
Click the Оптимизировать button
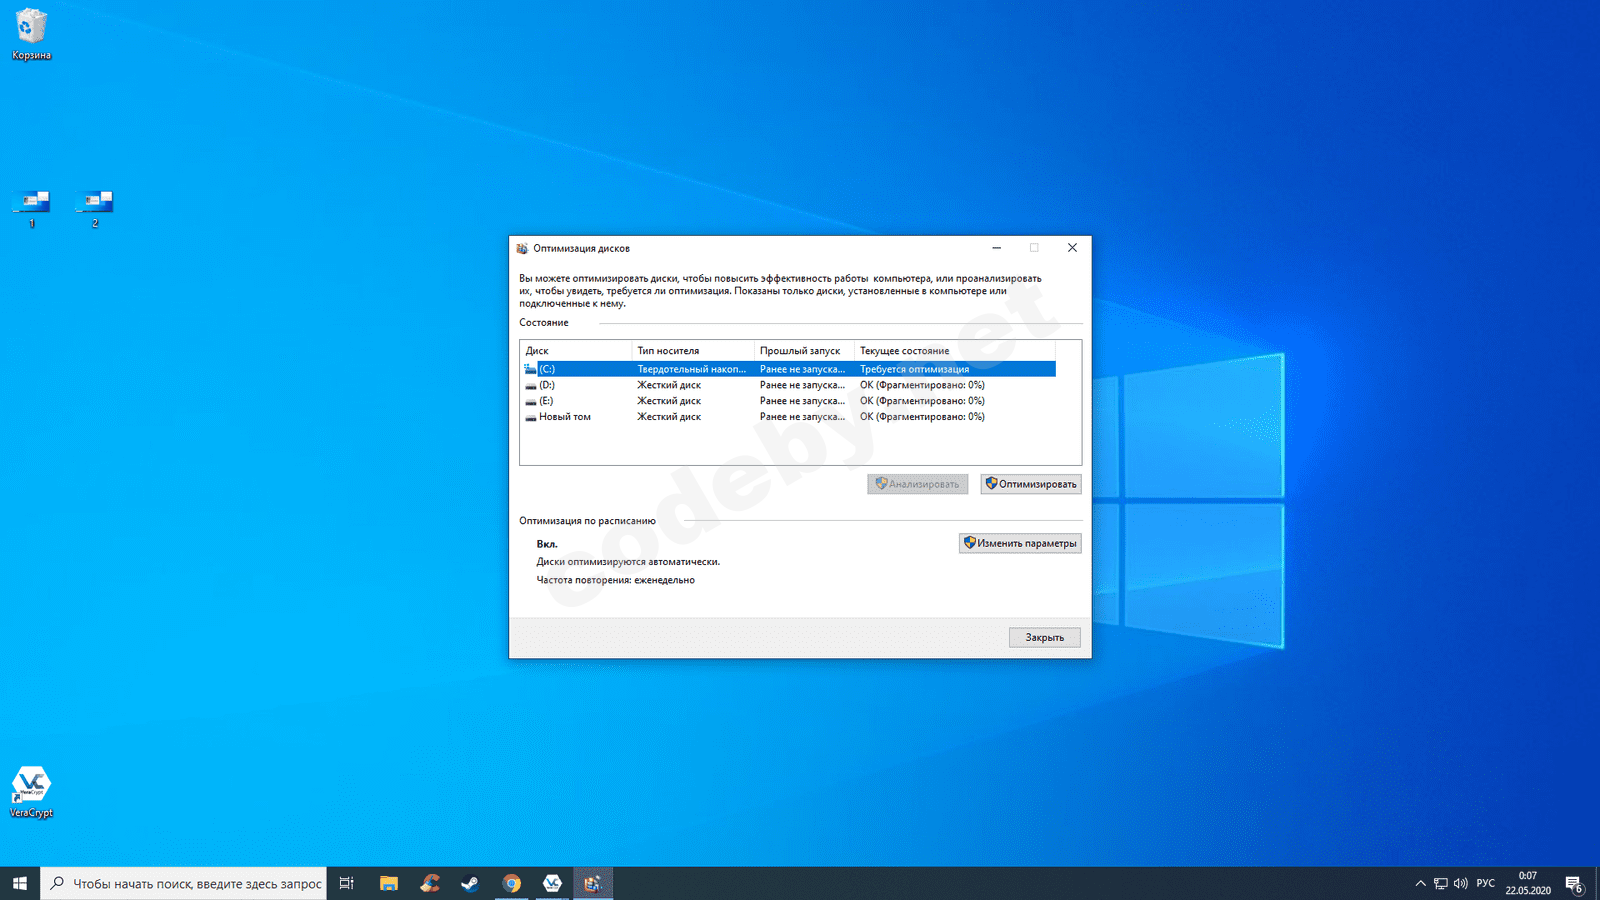1030,484
